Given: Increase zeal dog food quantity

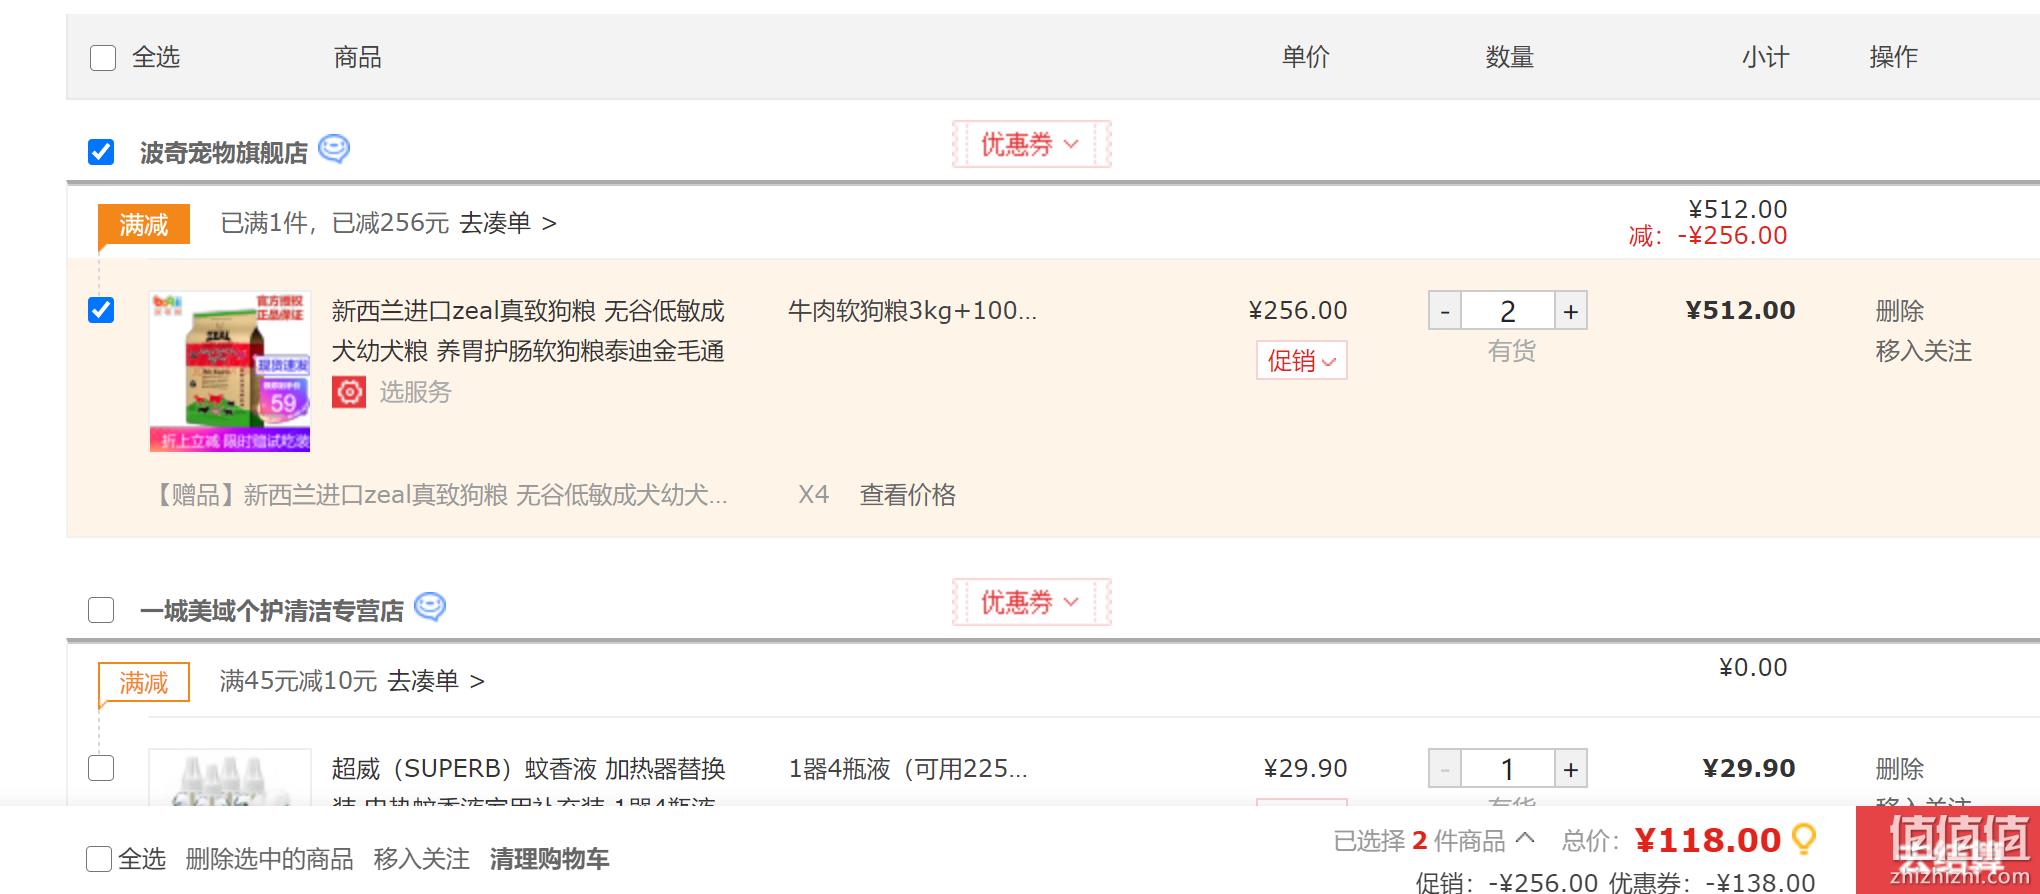Looking at the screenshot, I should [x=1571, y=311].
